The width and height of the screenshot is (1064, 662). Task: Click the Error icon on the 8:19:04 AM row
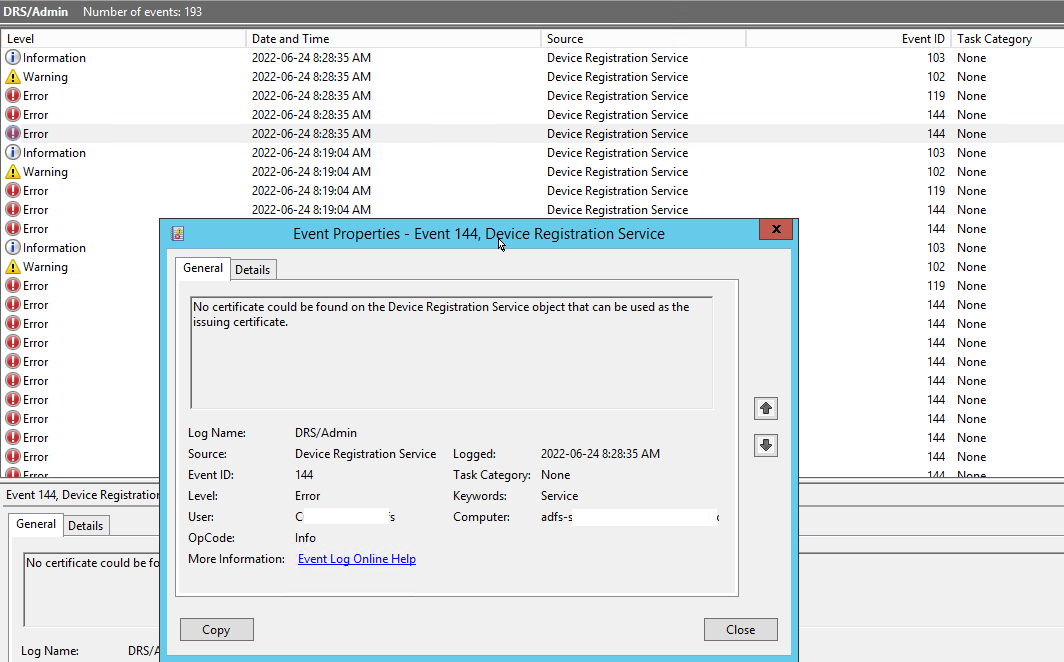pyautogui.click(x=11, y=190)
